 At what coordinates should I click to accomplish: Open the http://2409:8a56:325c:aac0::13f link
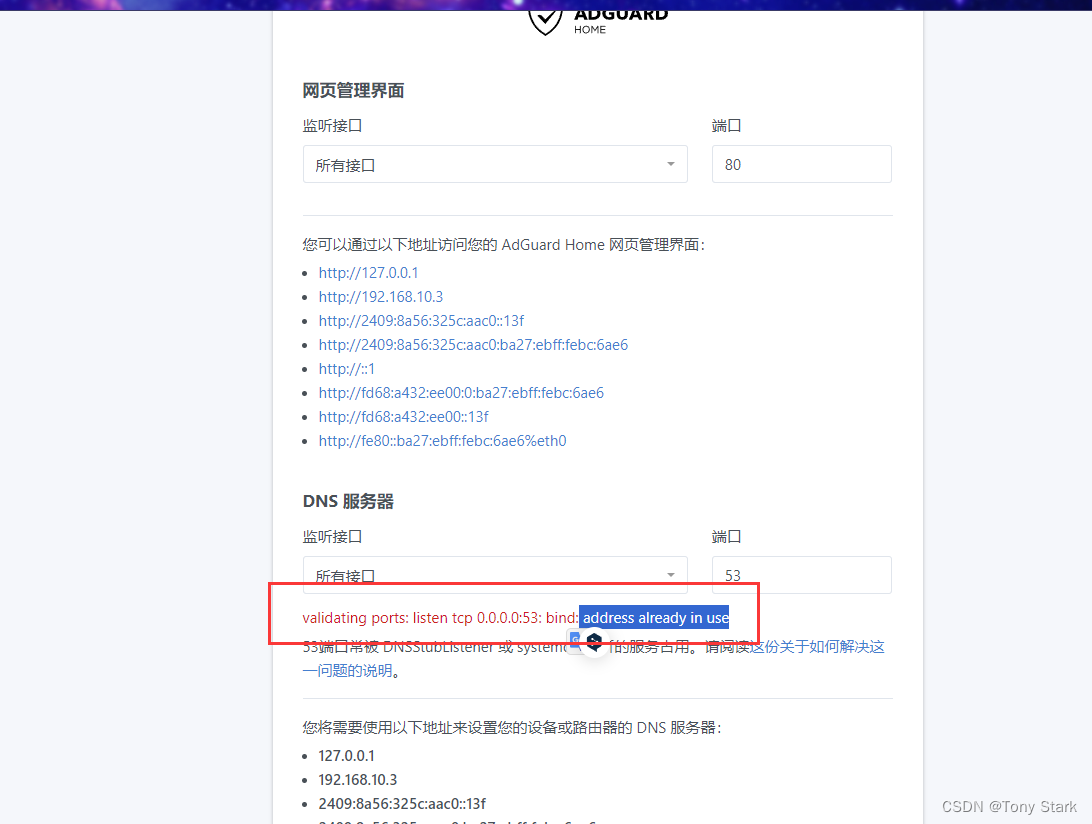pyautogui.click(x=421, y=321)
